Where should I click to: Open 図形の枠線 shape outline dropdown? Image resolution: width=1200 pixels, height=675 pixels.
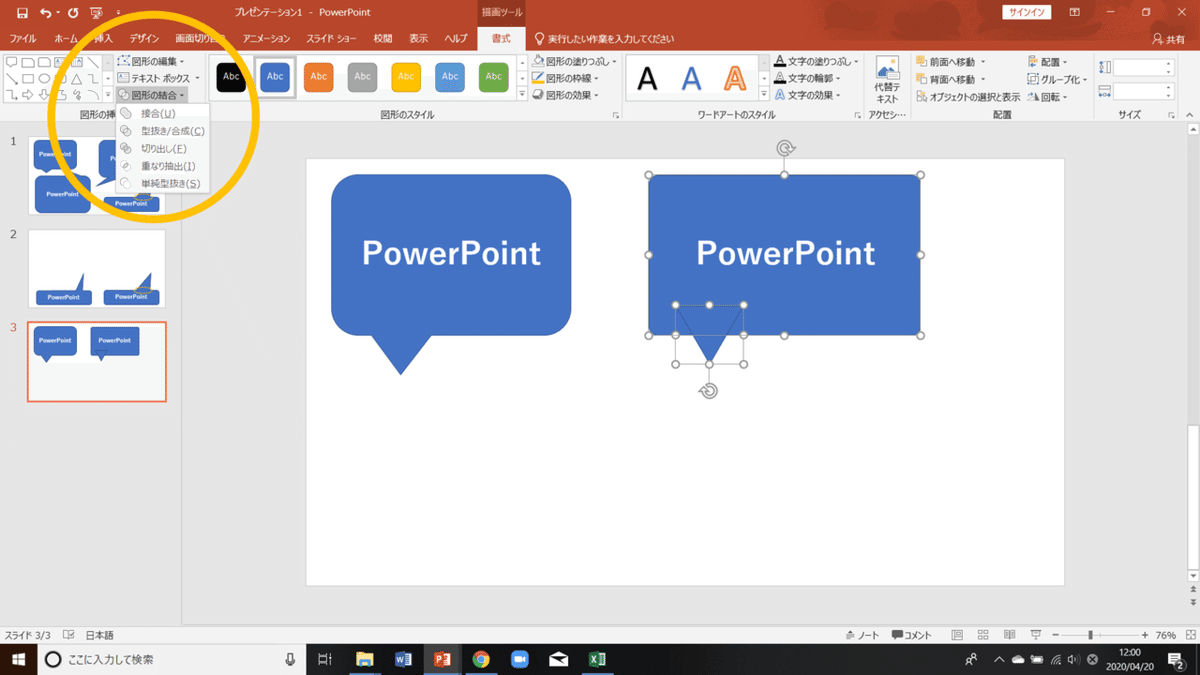click(567, 78)
